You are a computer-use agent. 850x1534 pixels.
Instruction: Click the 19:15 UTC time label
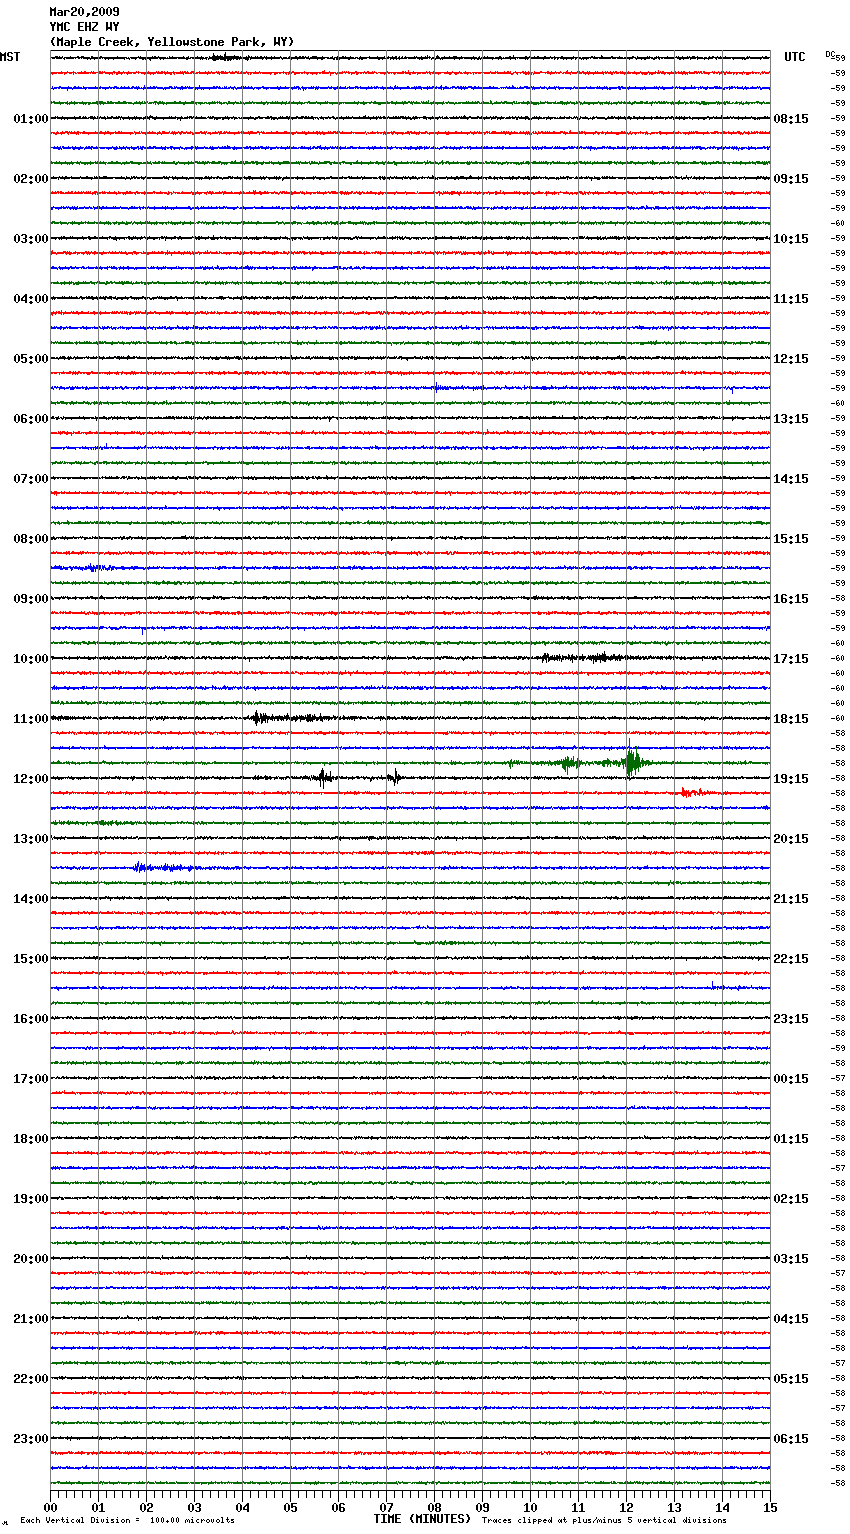[x=791, y=779]
